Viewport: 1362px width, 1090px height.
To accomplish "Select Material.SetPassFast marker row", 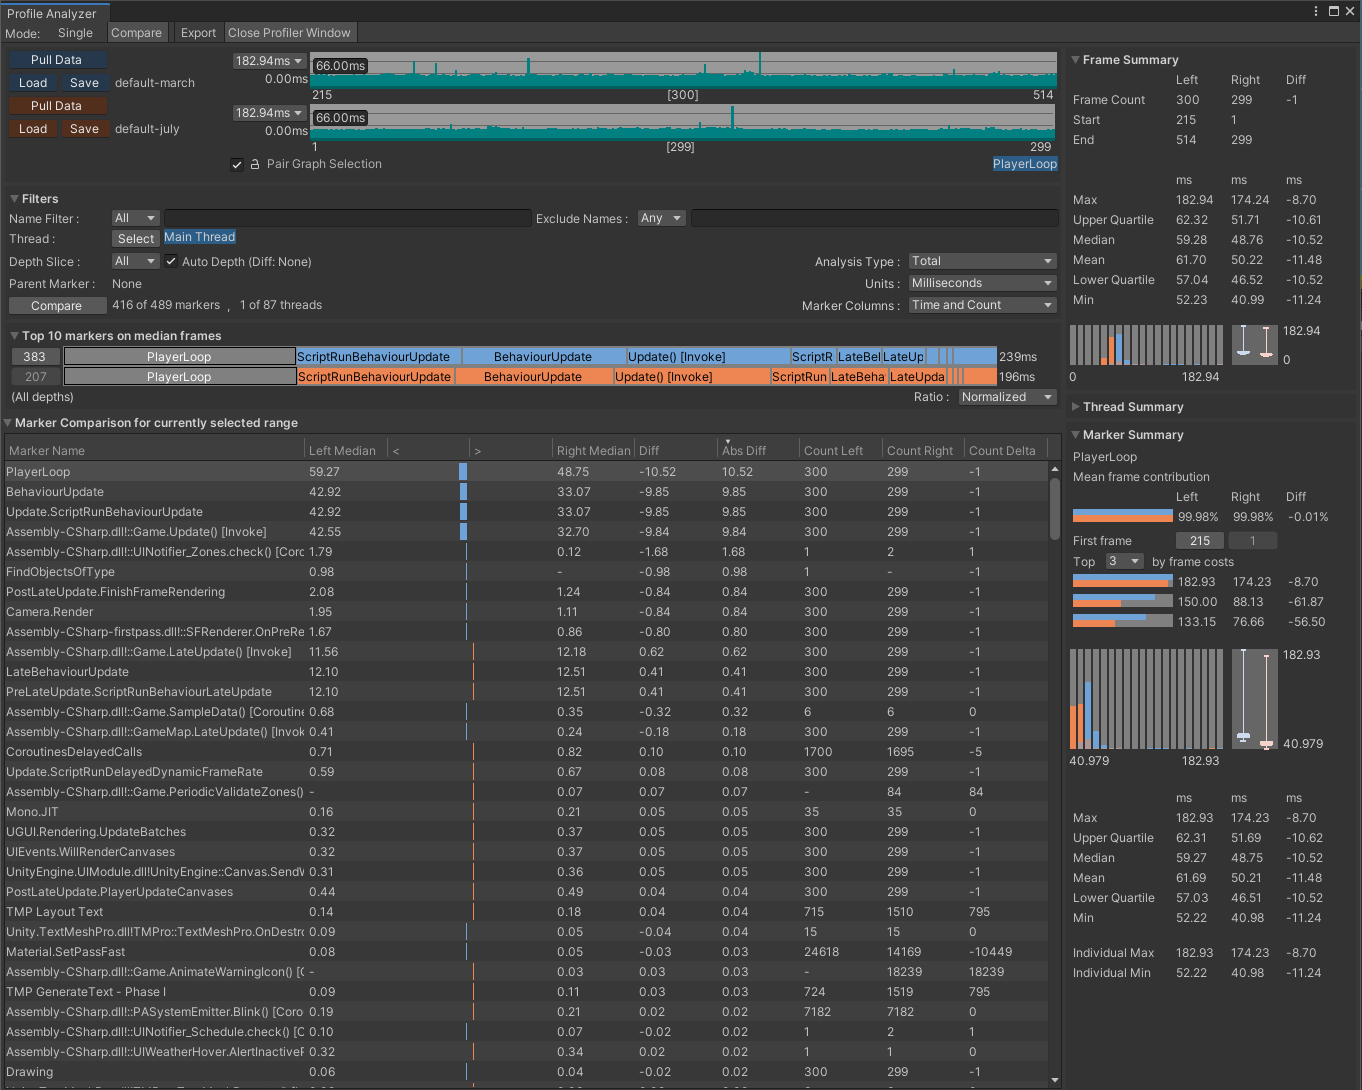I will (x=526, y=952).
